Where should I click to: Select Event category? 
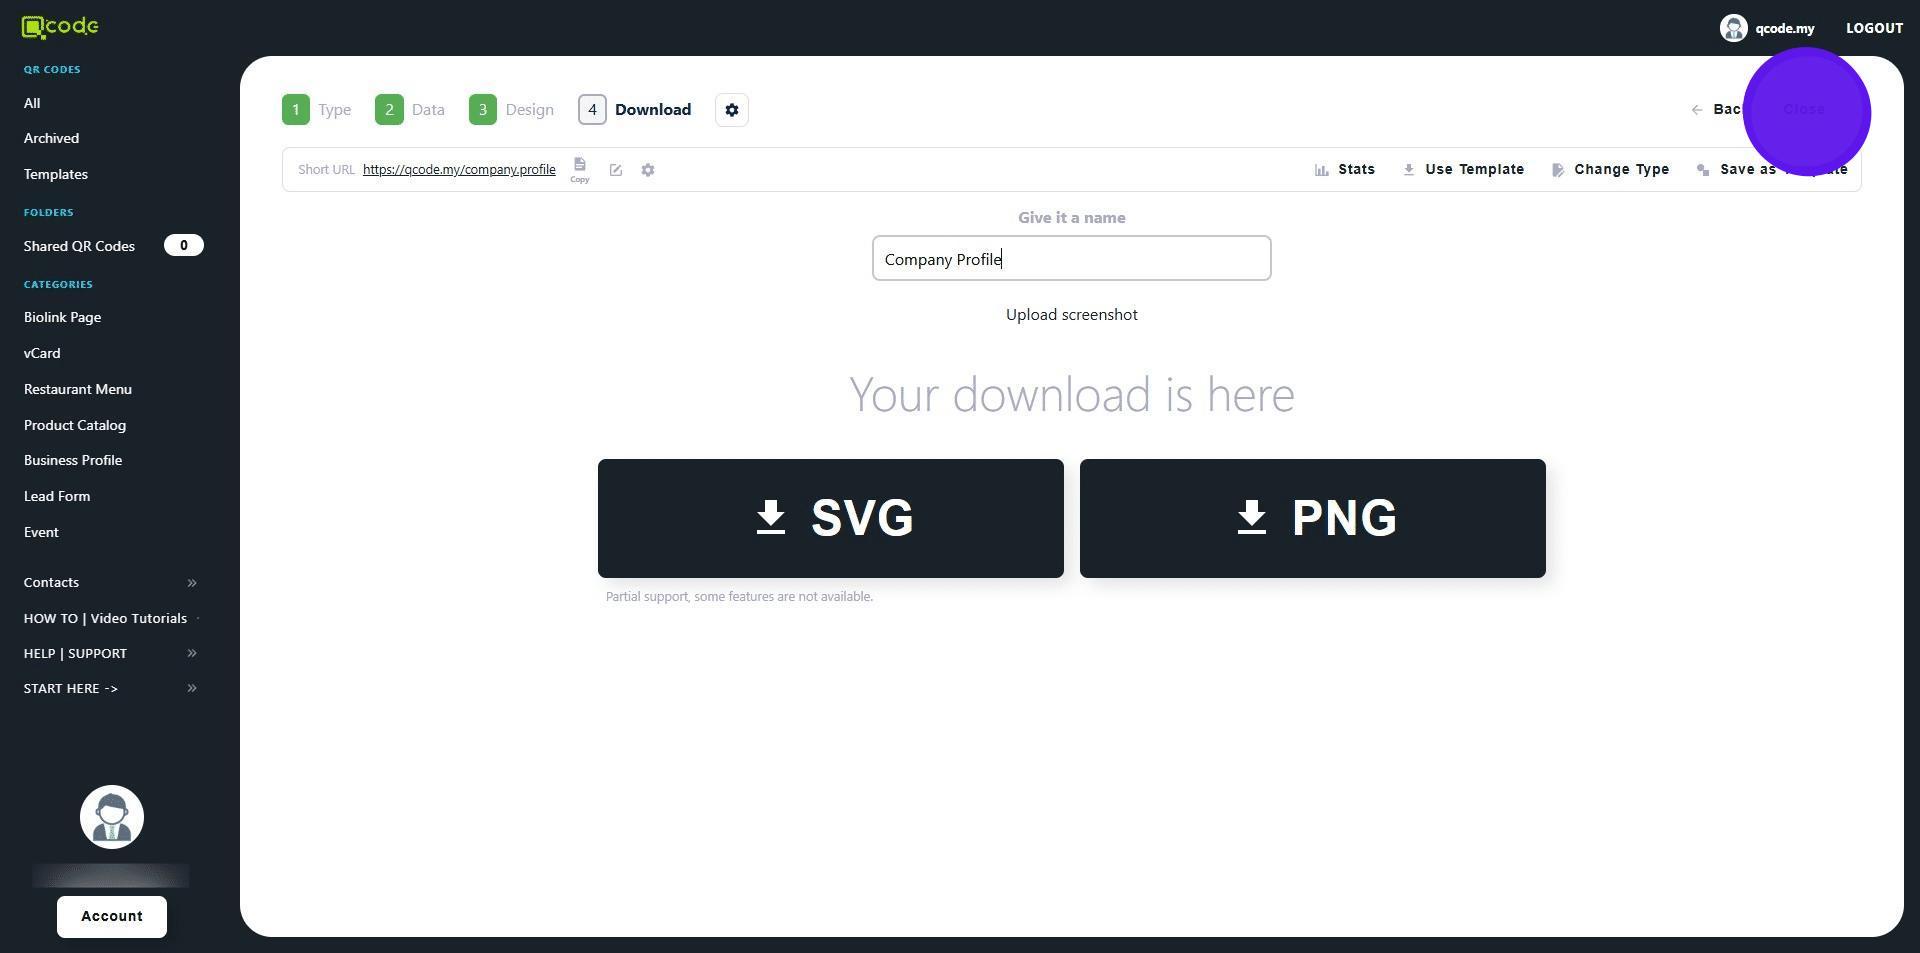[41, 532]
